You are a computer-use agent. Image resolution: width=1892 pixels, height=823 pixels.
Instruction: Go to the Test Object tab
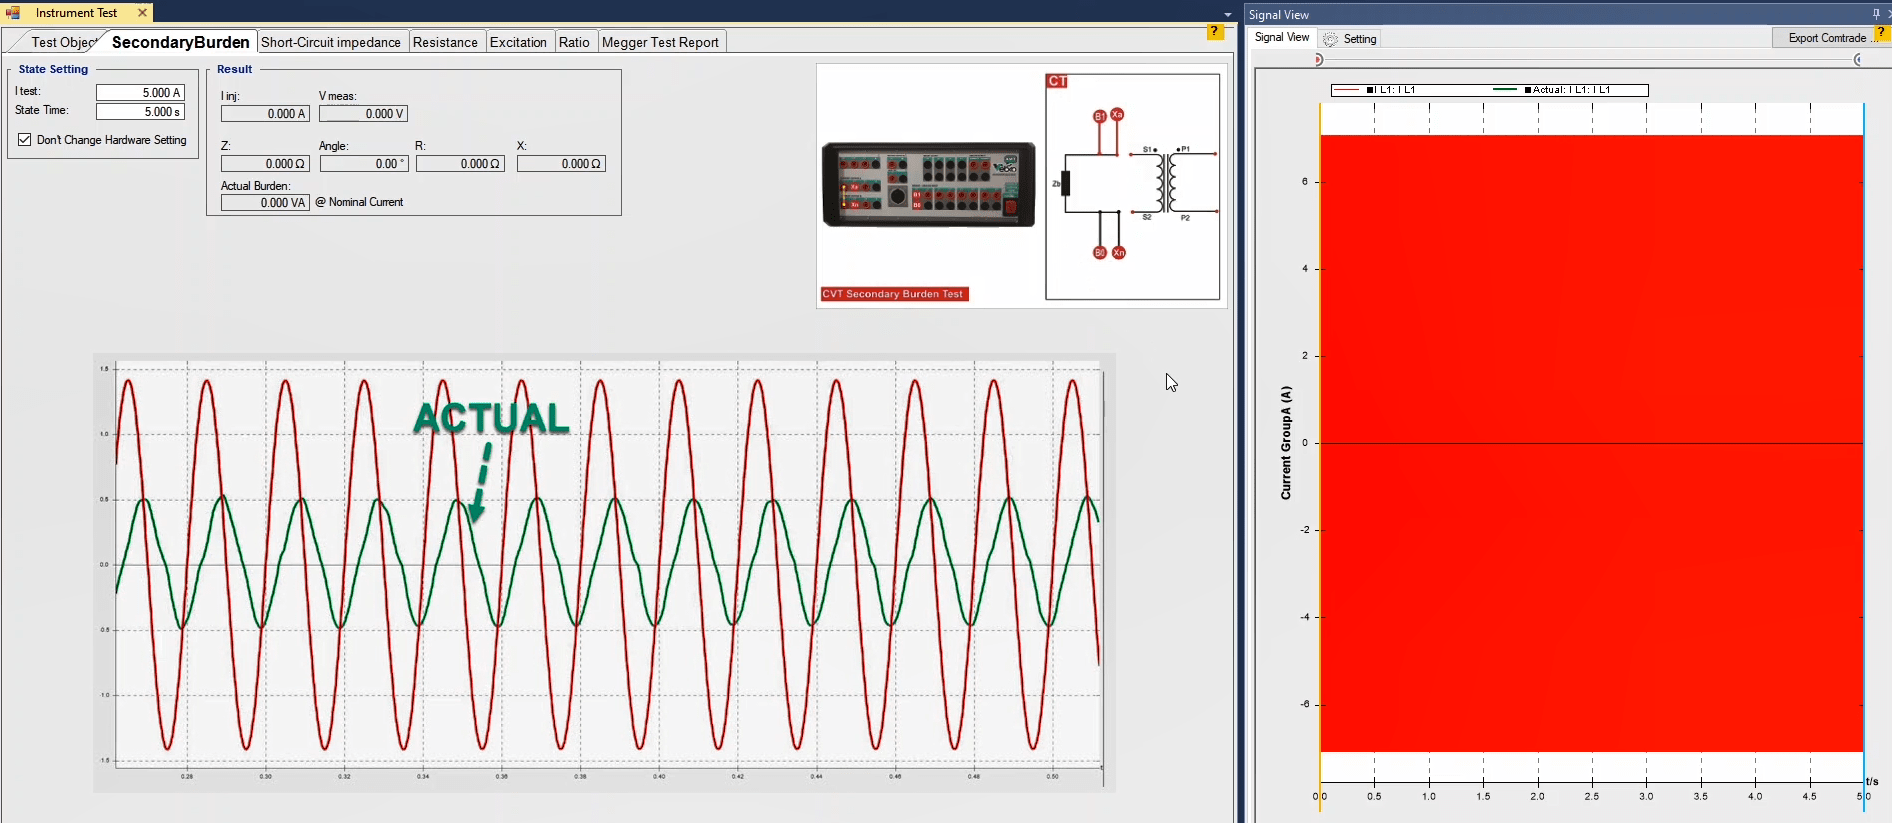62,42
